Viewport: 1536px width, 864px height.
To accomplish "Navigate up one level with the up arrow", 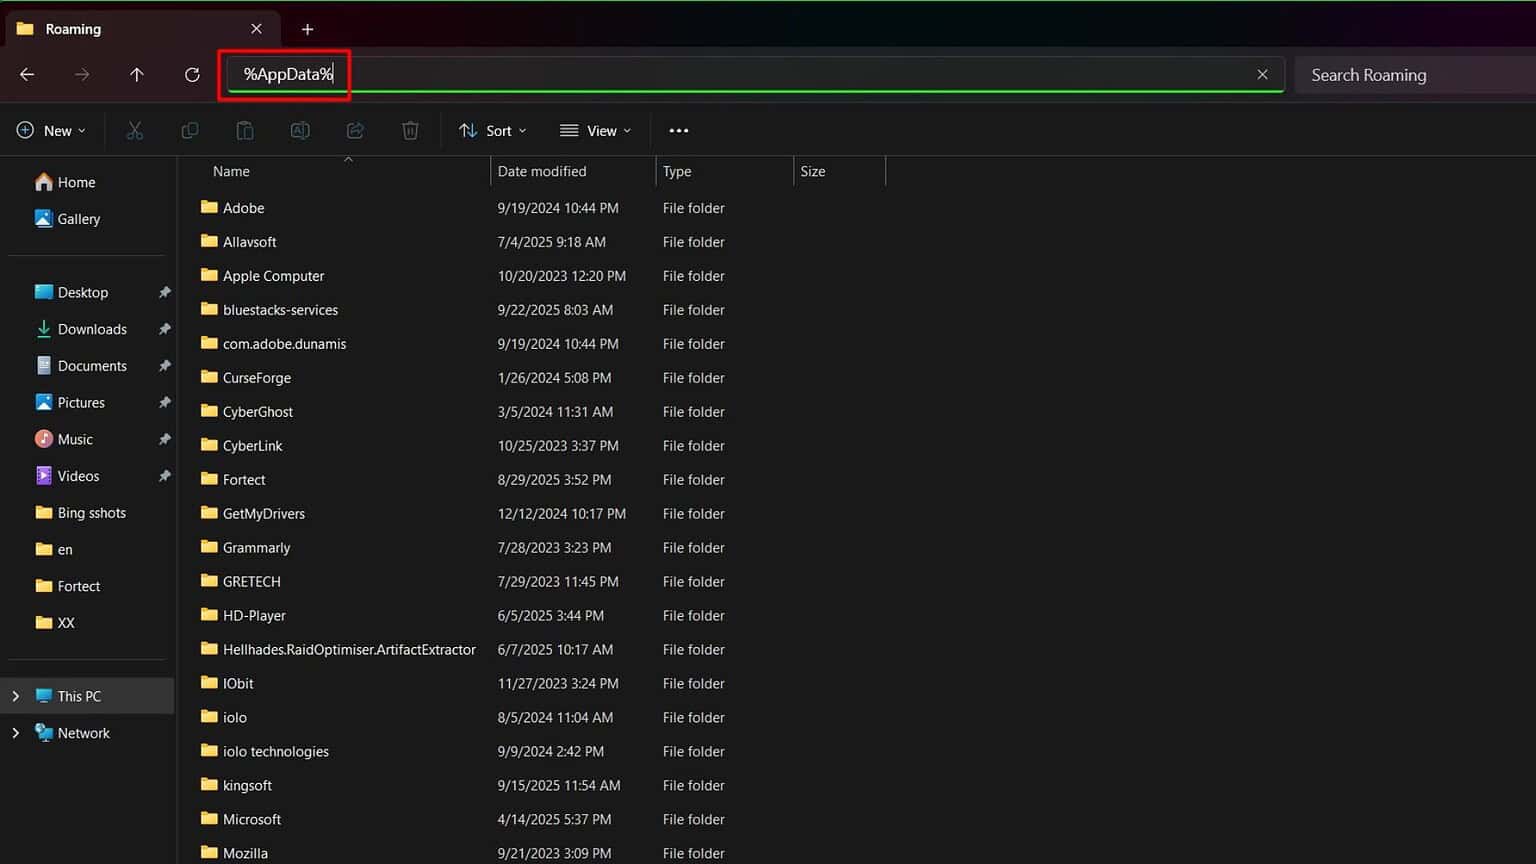I will 137,74.
